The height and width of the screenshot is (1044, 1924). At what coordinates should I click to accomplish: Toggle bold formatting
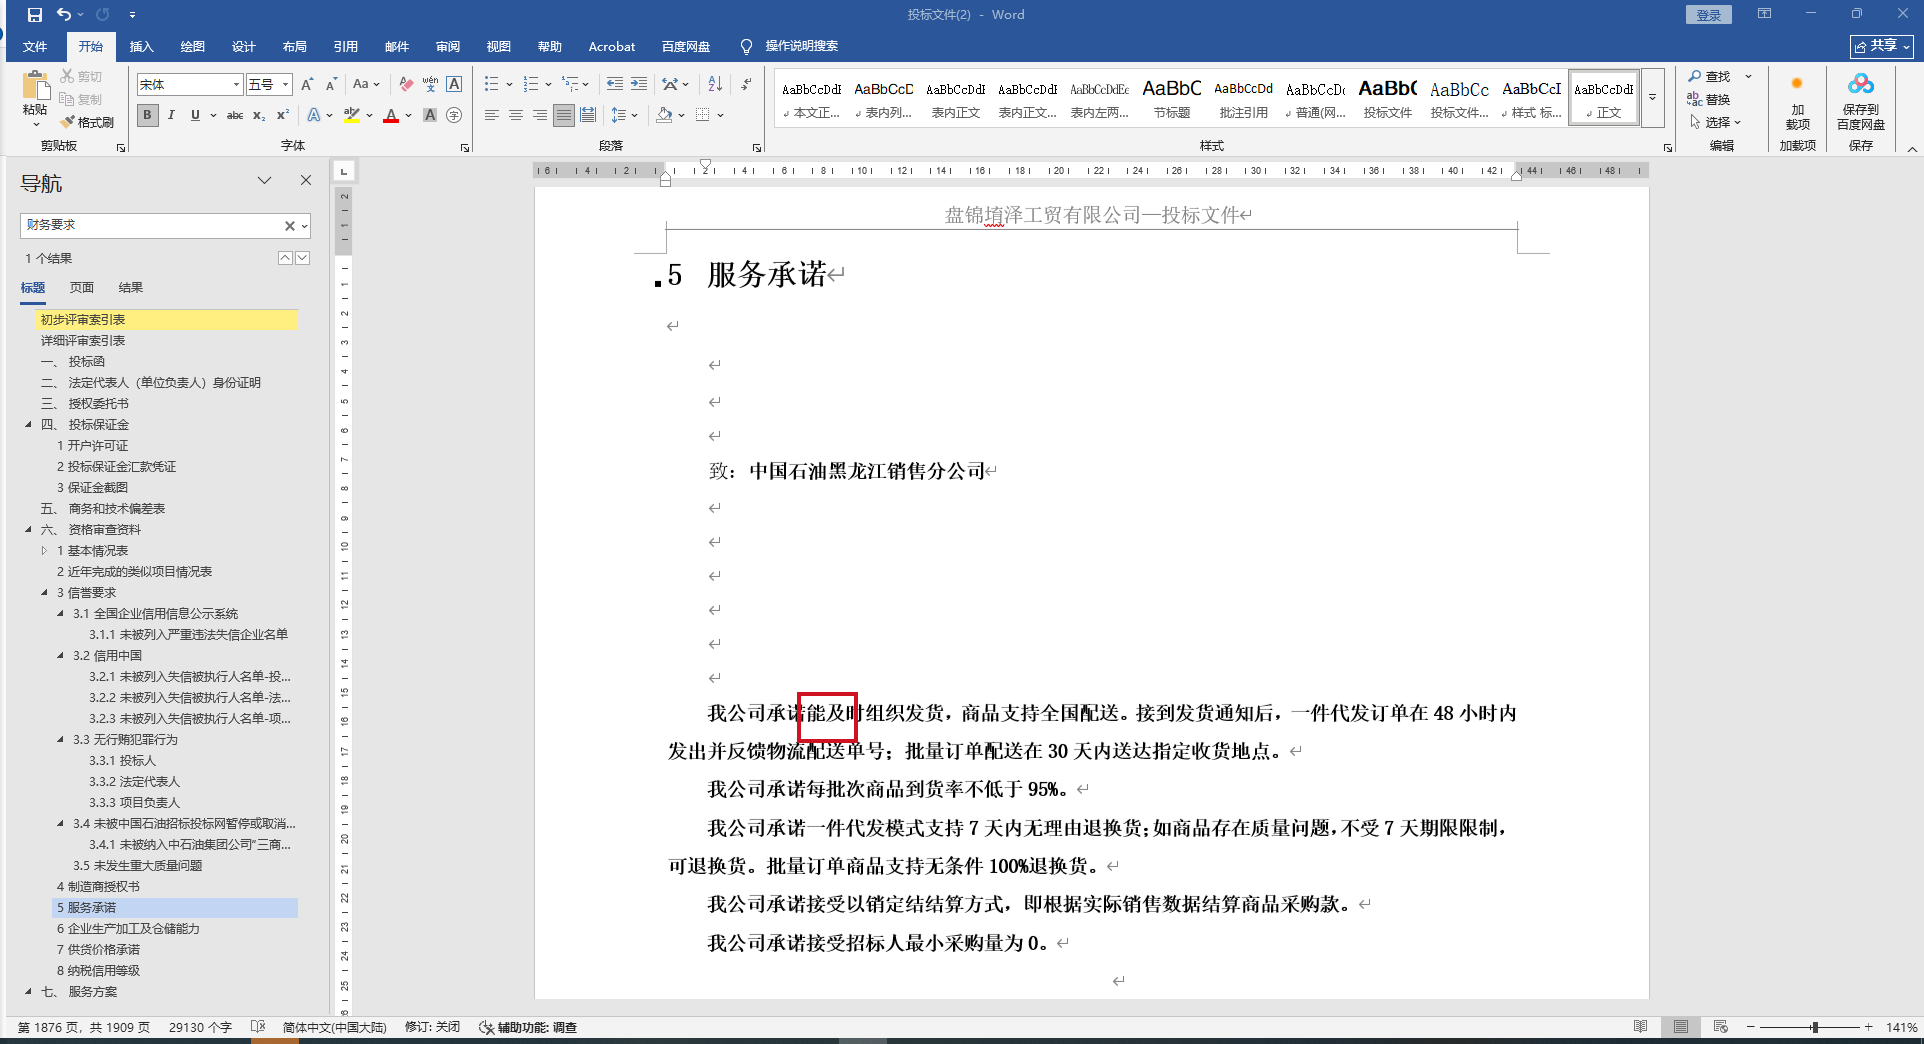tap(148, 115)
